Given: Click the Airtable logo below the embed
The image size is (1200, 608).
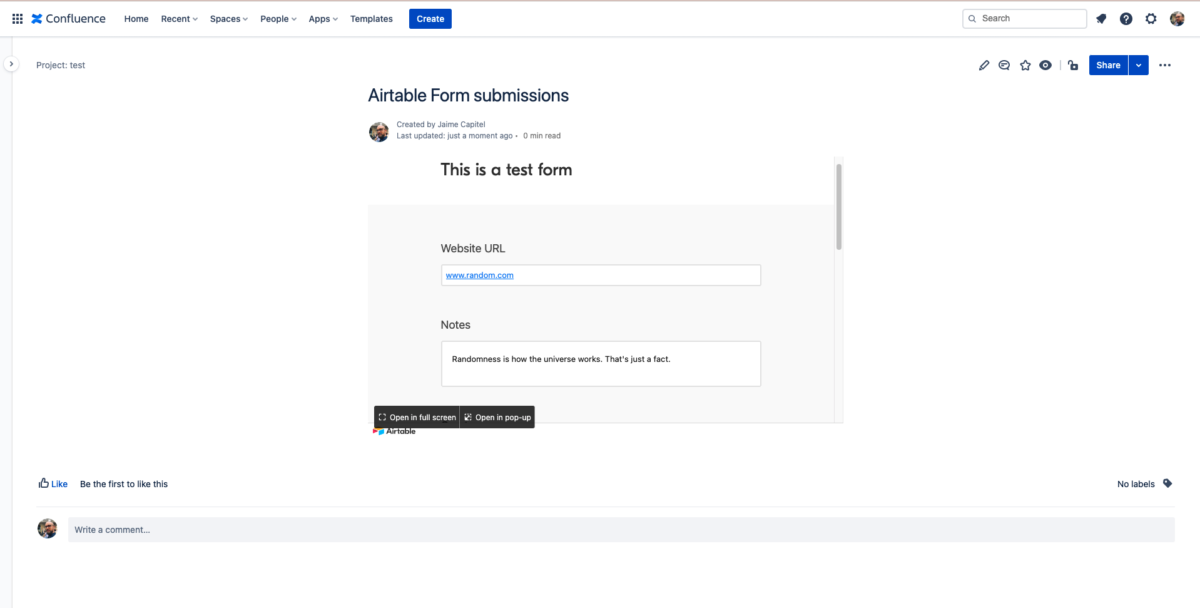Looking at the screenshot, I should (x=394, y=431).
